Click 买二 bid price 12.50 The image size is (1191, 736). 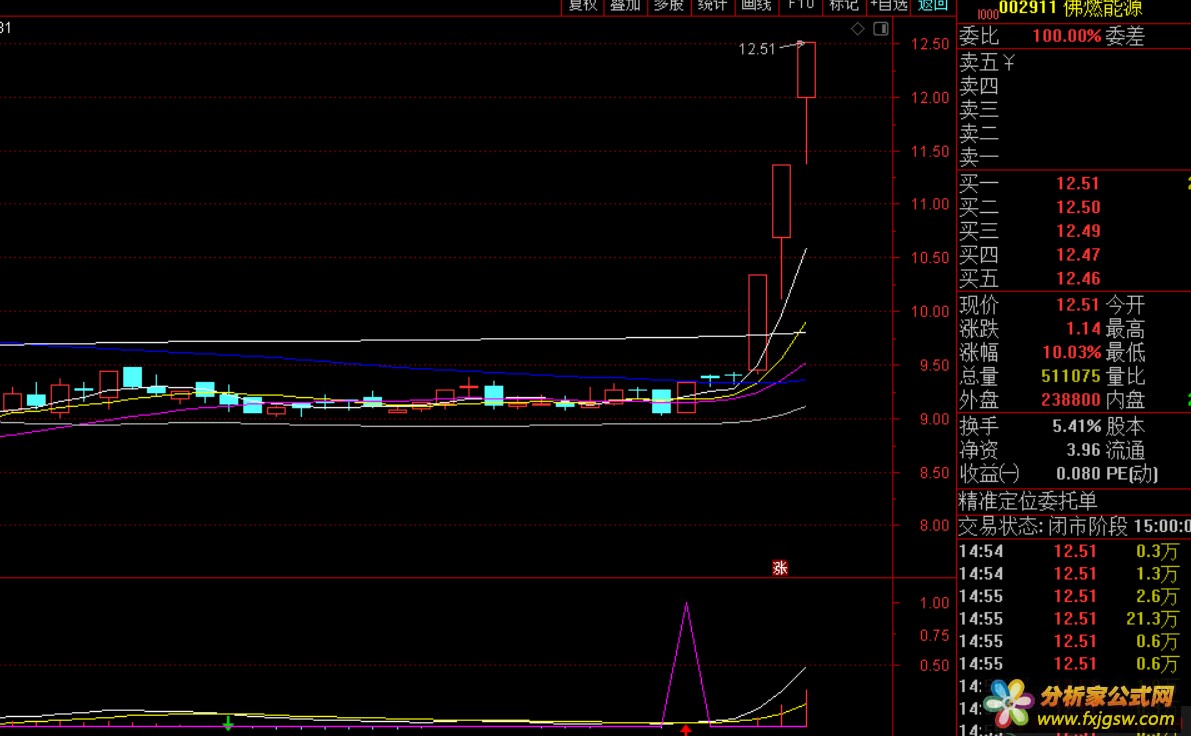click(1078, 207)
